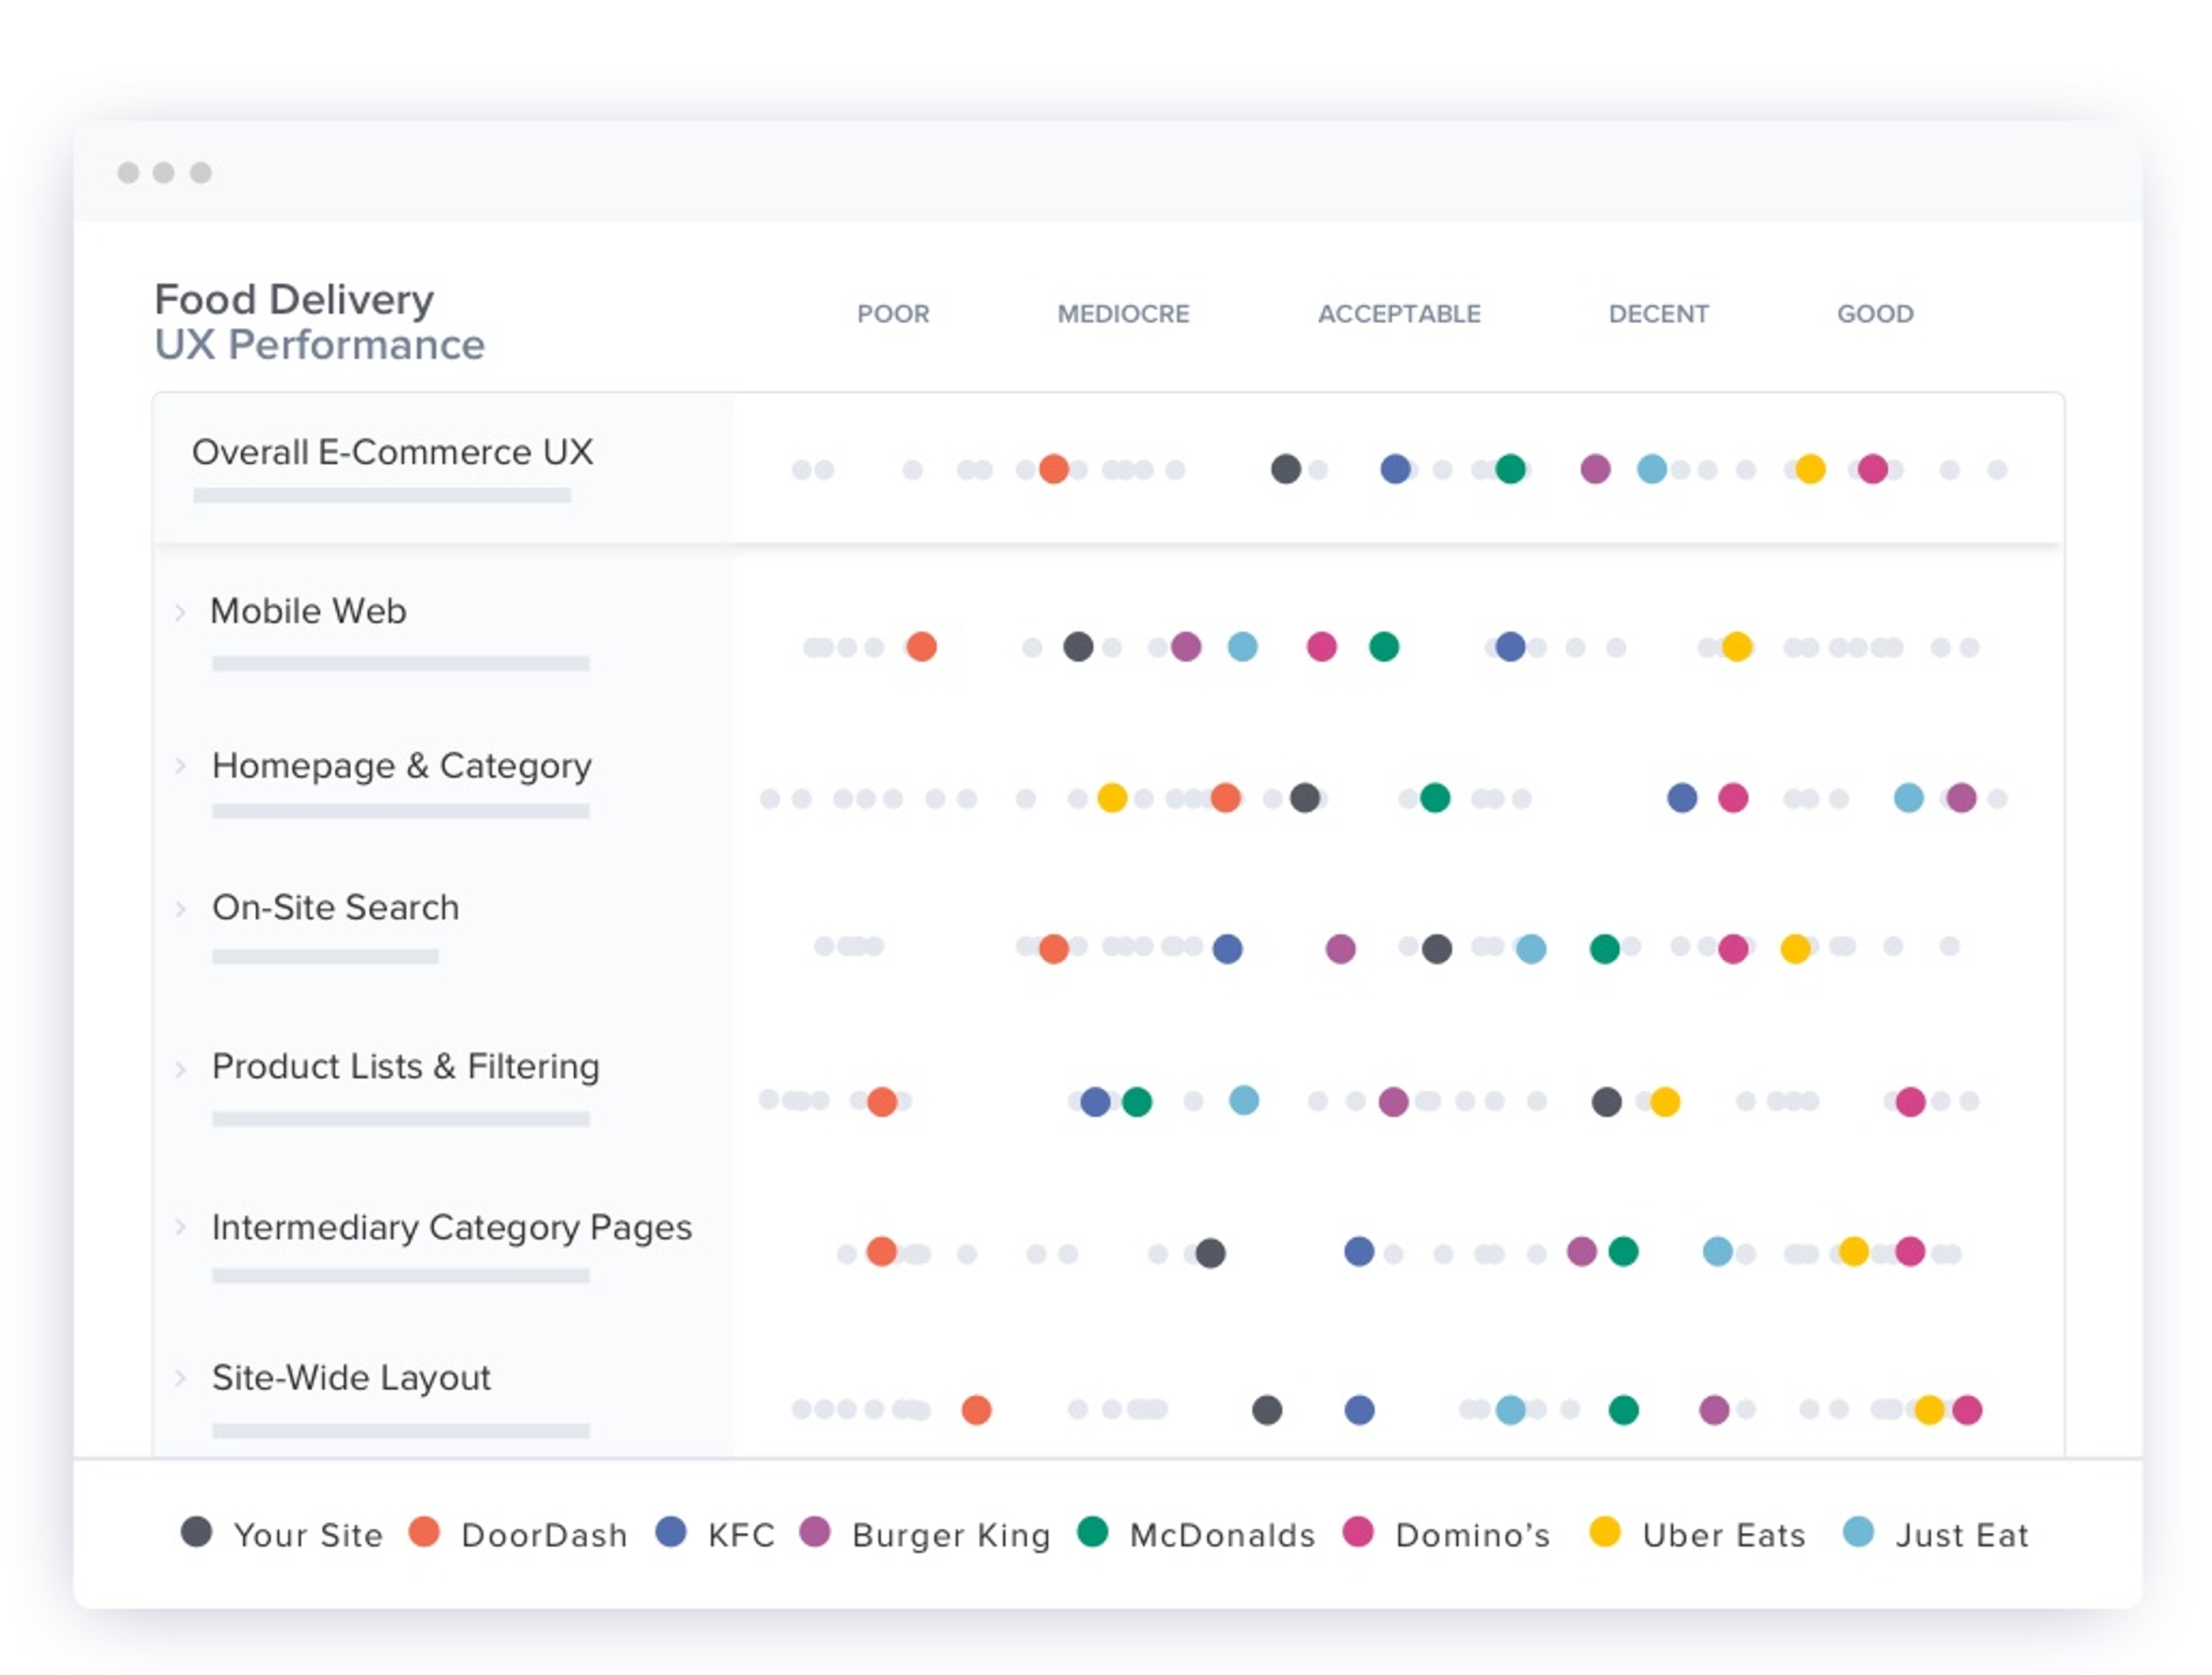This screenshot has height=1675, width=2212.
Task: Click Intermediary Category Pages row label
Action: pyautogui.click(x=451, y=1228)
